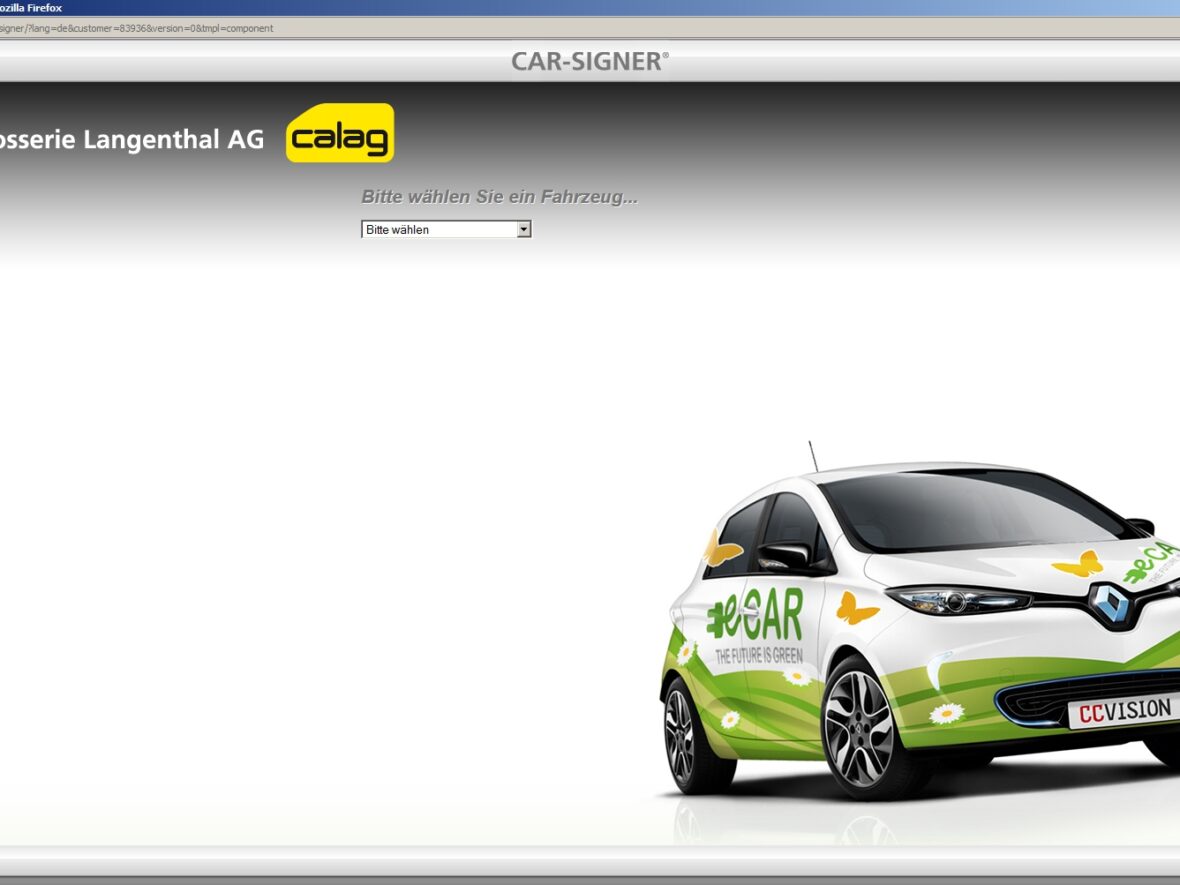Click the orange butterfly on the front fender
This screenshot has height=885, width=1180.
coord(857,607)
